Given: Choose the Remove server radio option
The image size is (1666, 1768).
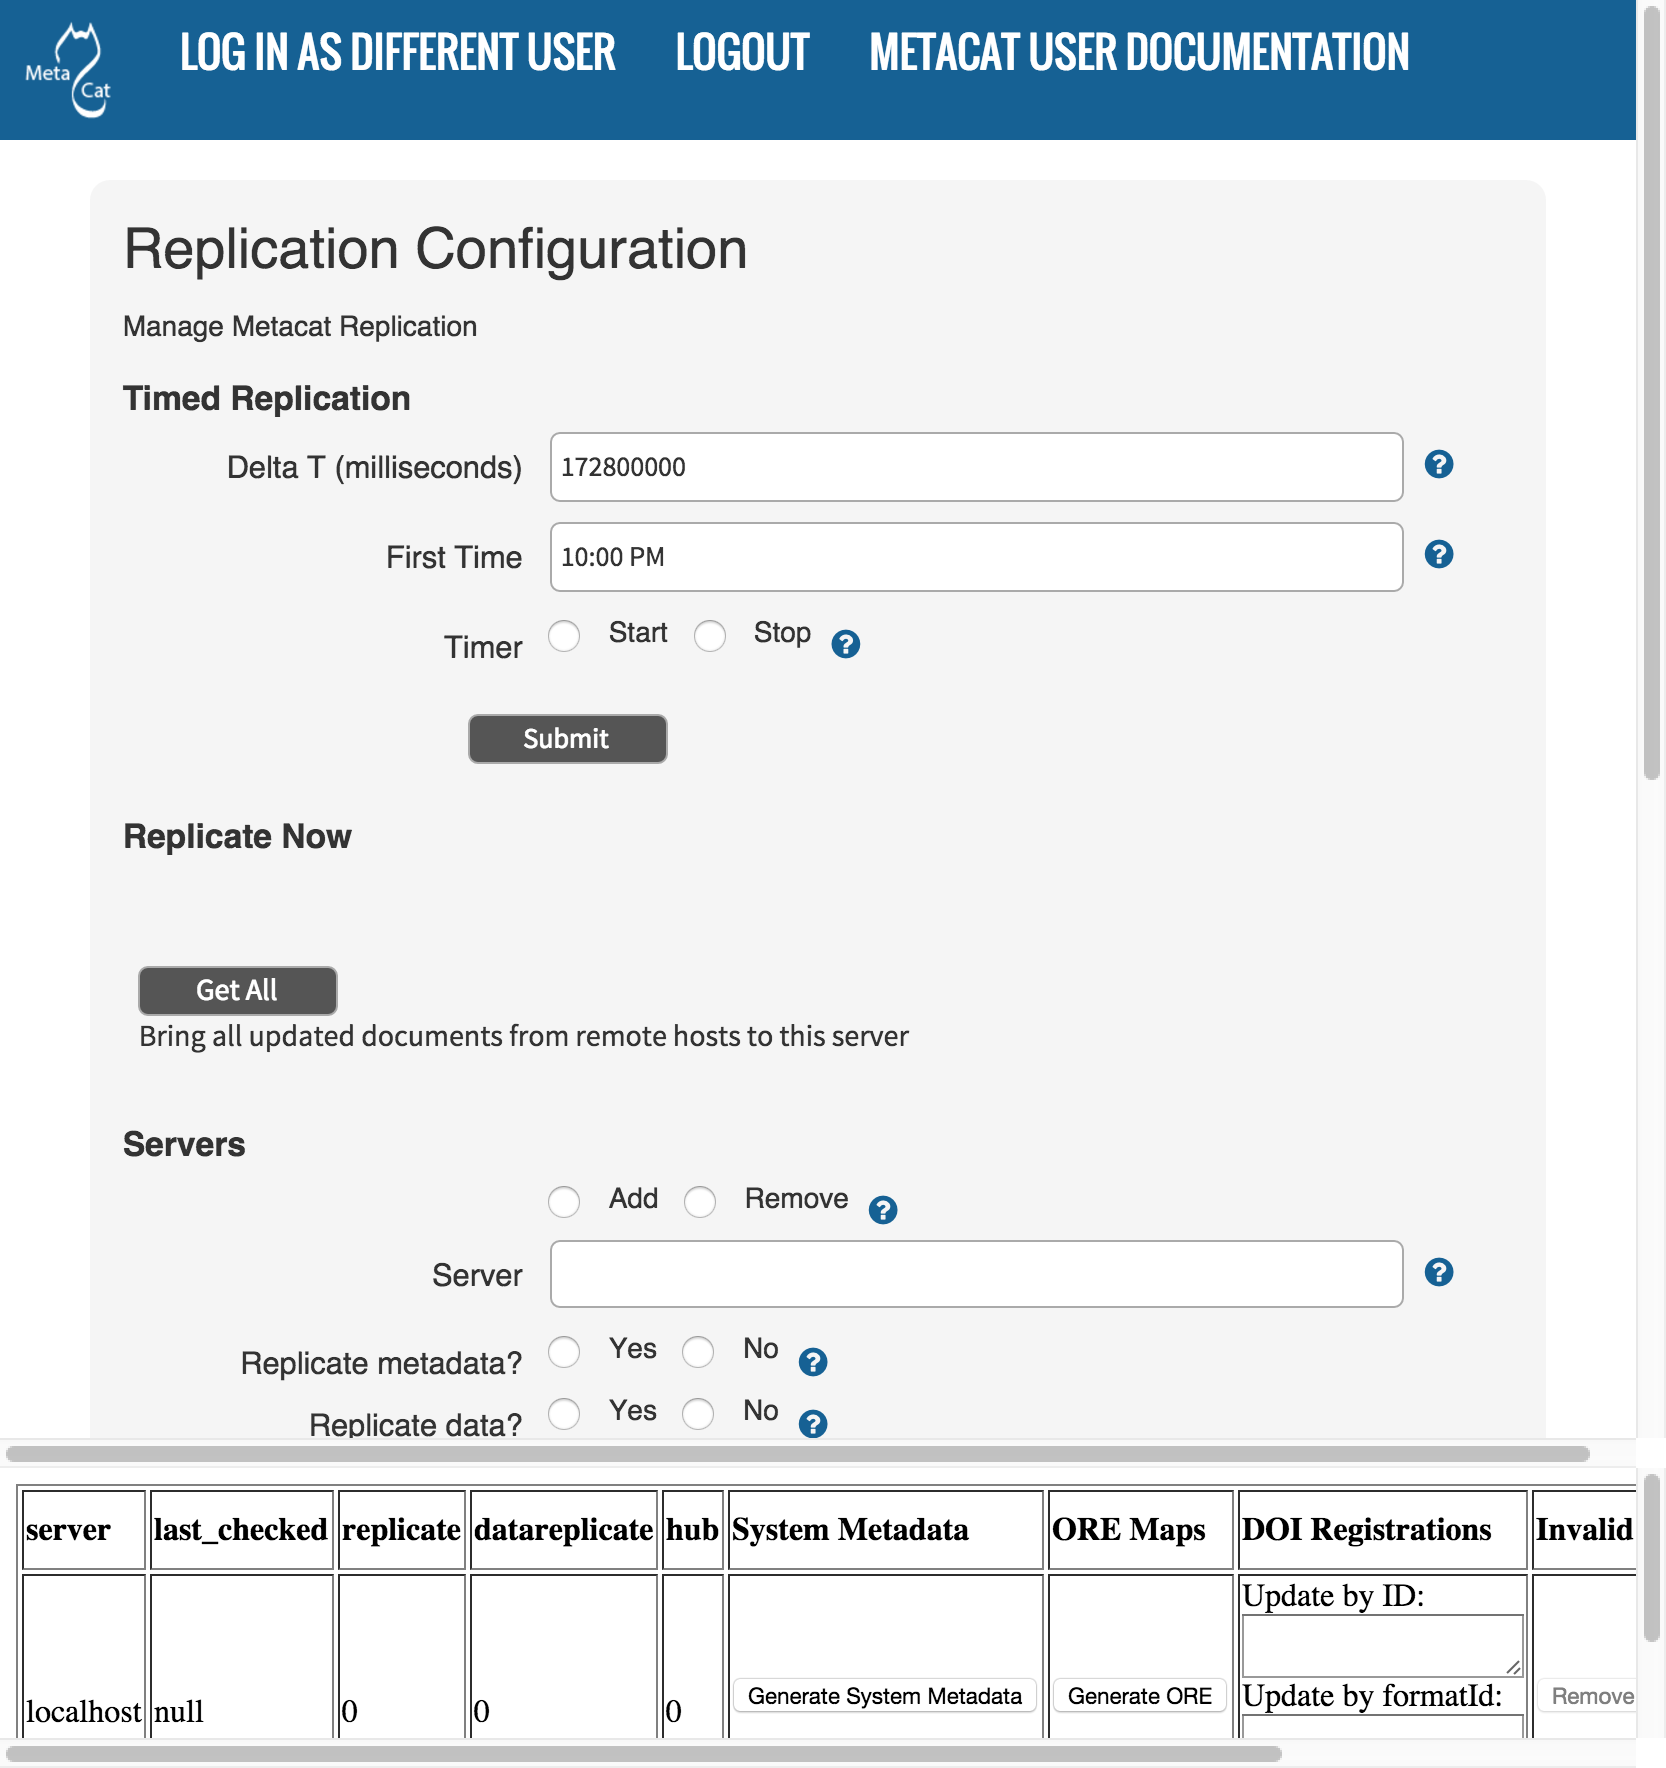Looking at the screenshot, I should (700, 1201).
